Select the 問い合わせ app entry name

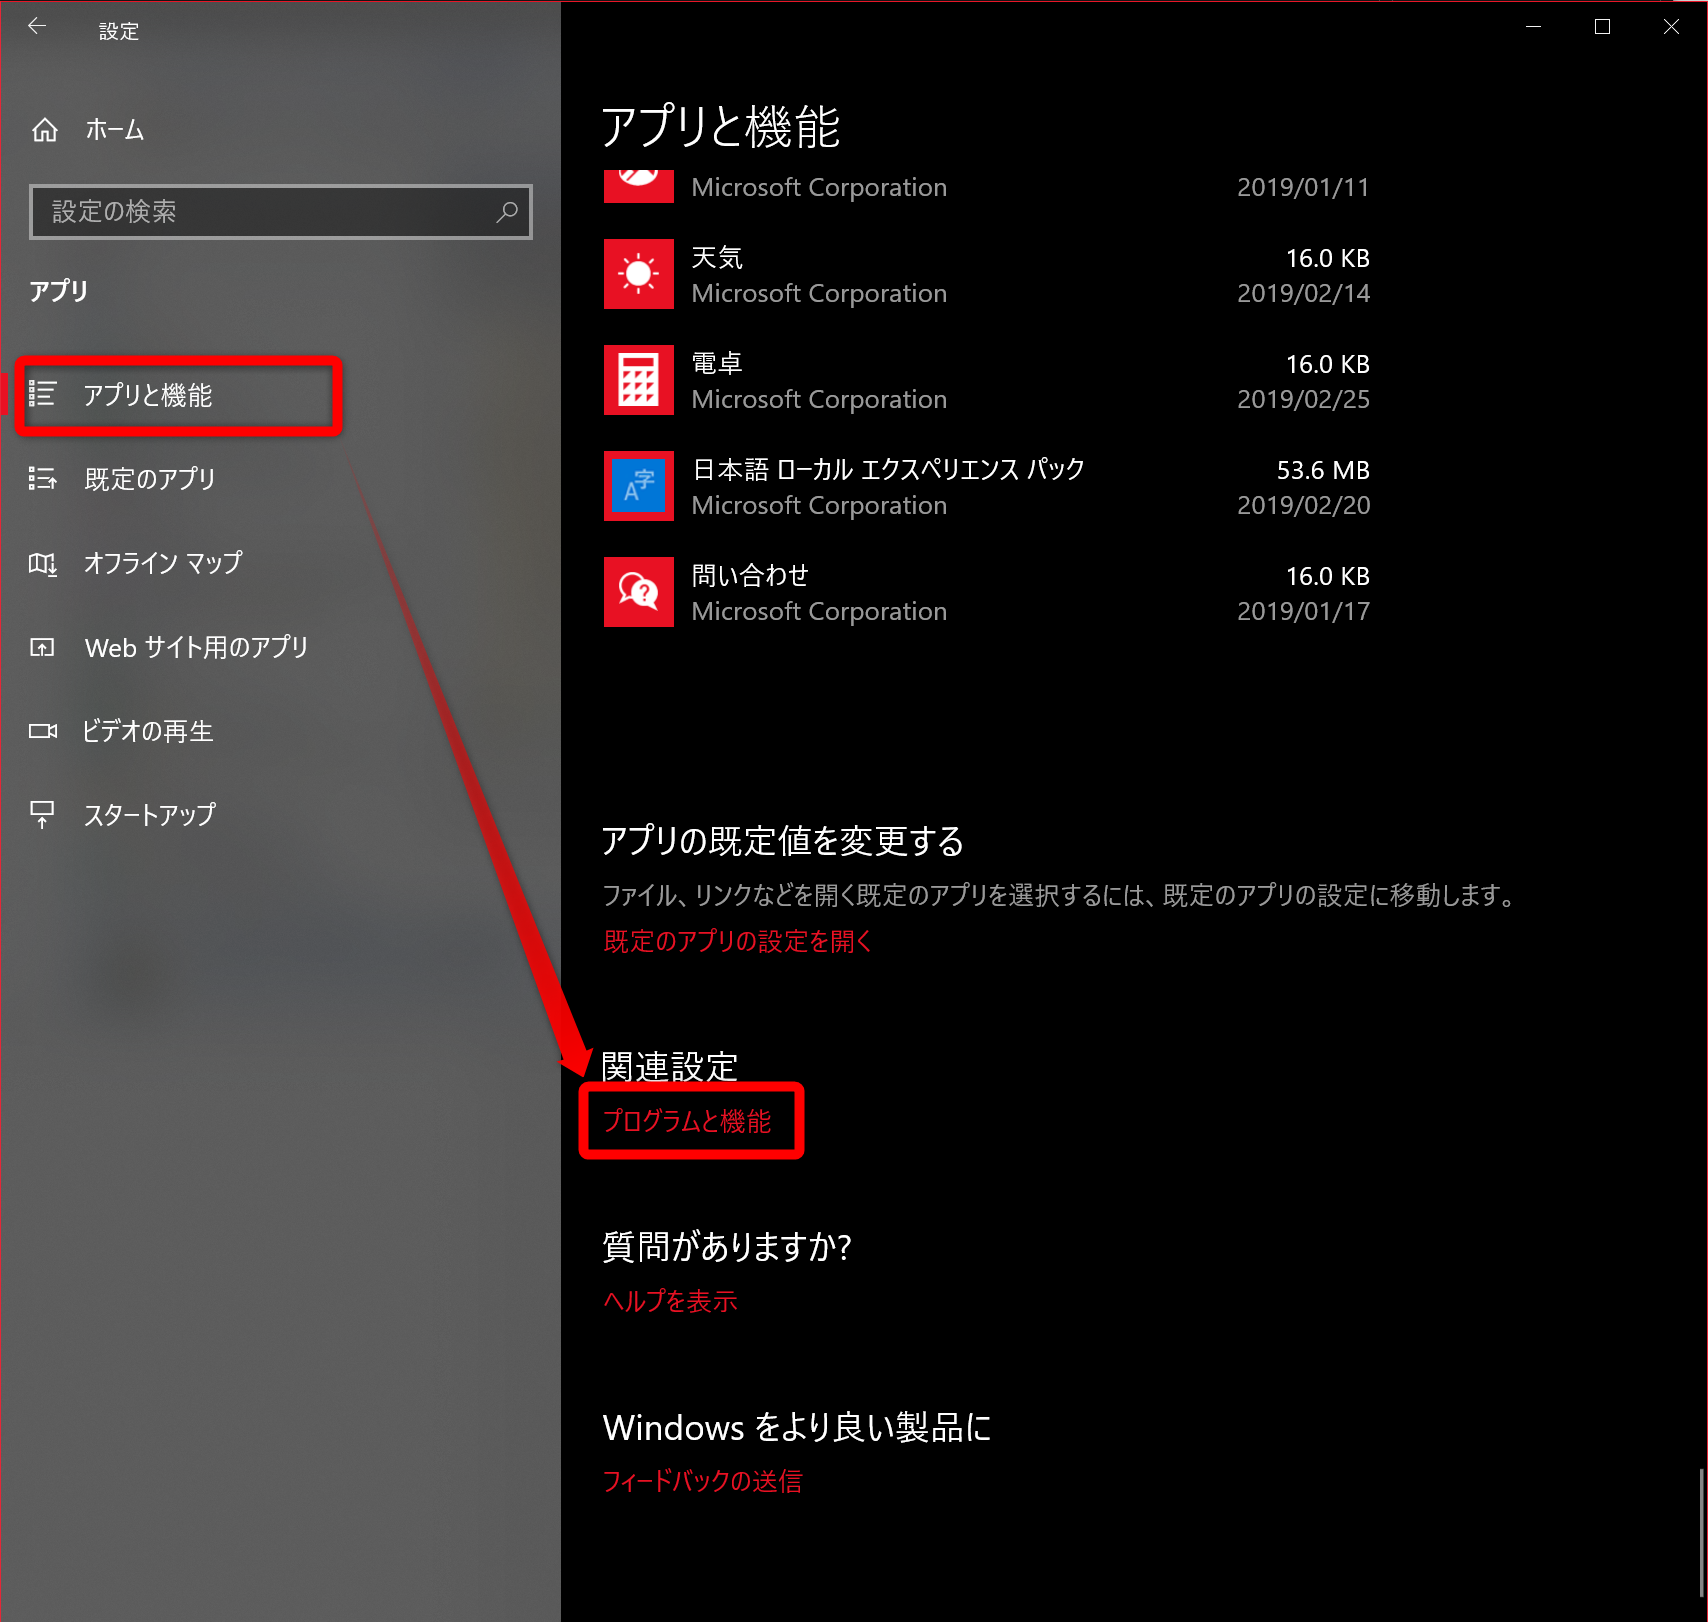(750, 576)
